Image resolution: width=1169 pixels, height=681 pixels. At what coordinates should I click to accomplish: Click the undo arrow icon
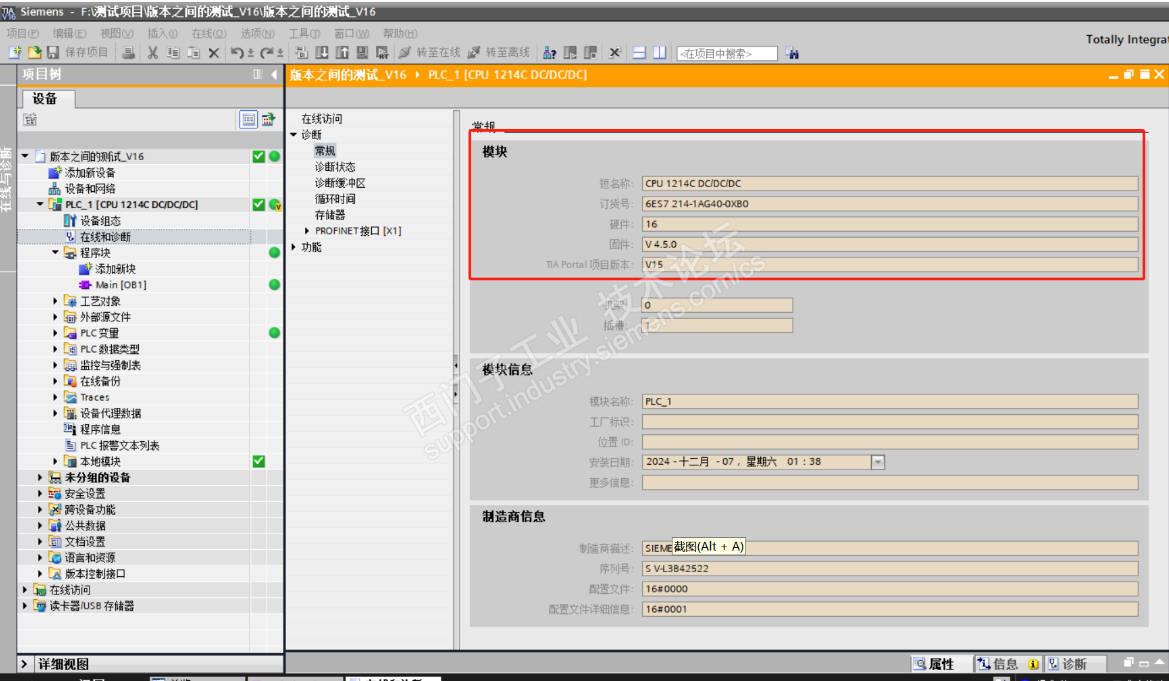point(237,52)
